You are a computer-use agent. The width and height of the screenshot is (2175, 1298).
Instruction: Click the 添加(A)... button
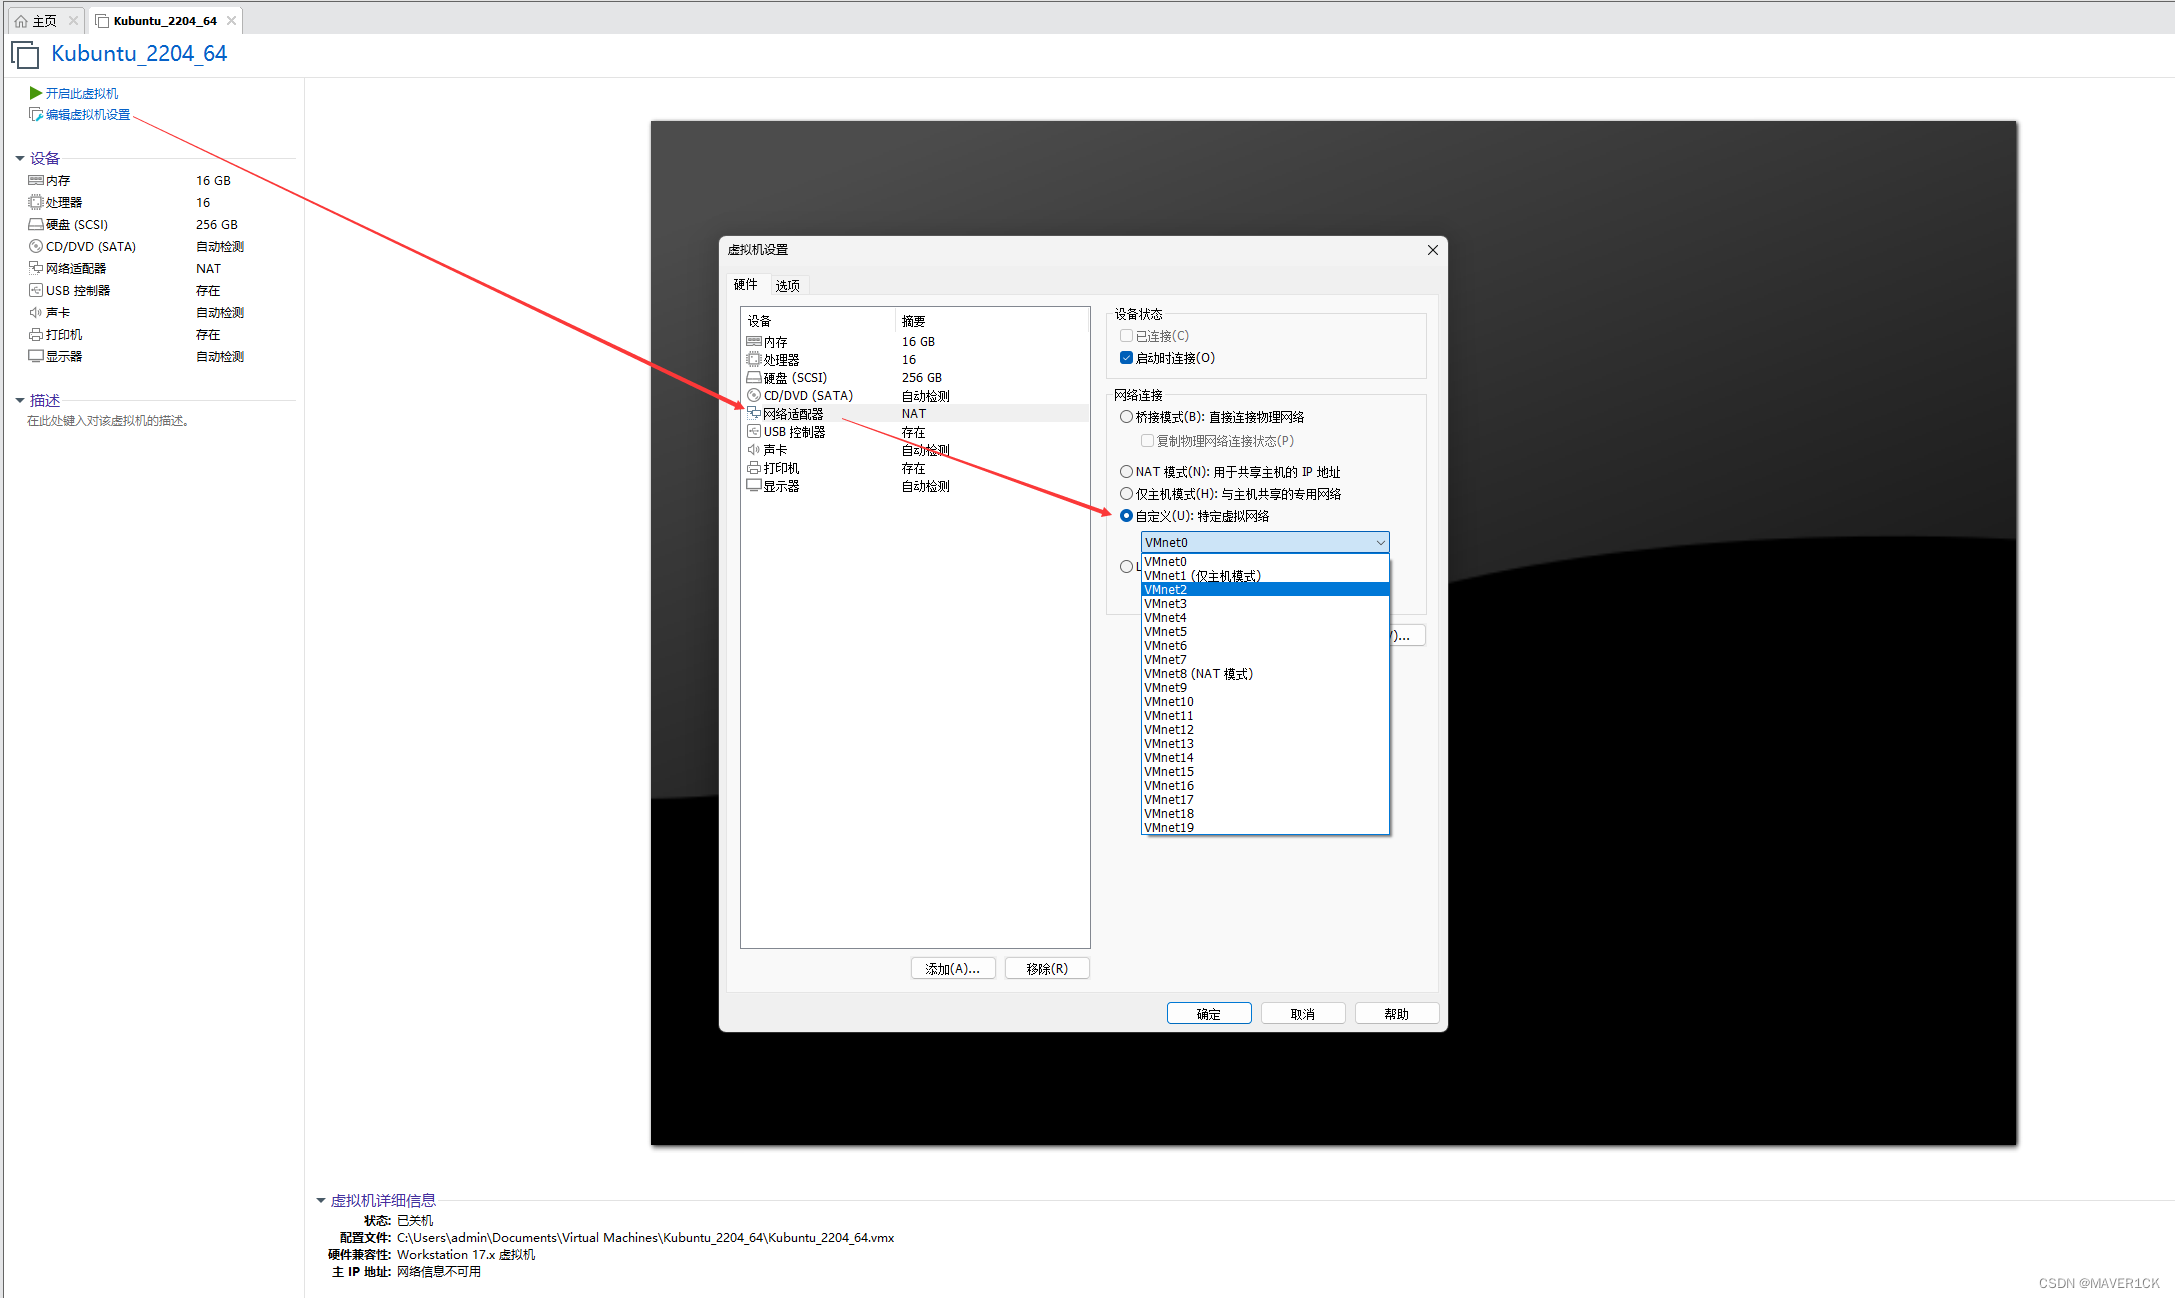click(952, 968)
